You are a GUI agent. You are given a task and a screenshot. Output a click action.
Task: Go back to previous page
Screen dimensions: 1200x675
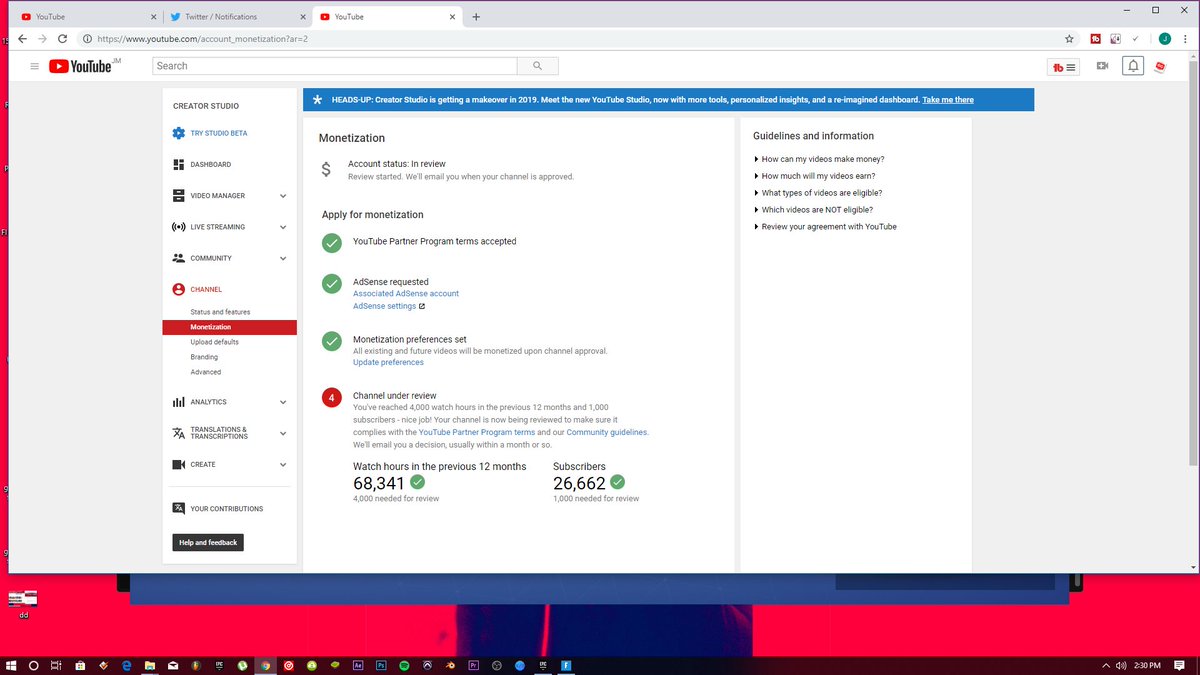(21, 39)
